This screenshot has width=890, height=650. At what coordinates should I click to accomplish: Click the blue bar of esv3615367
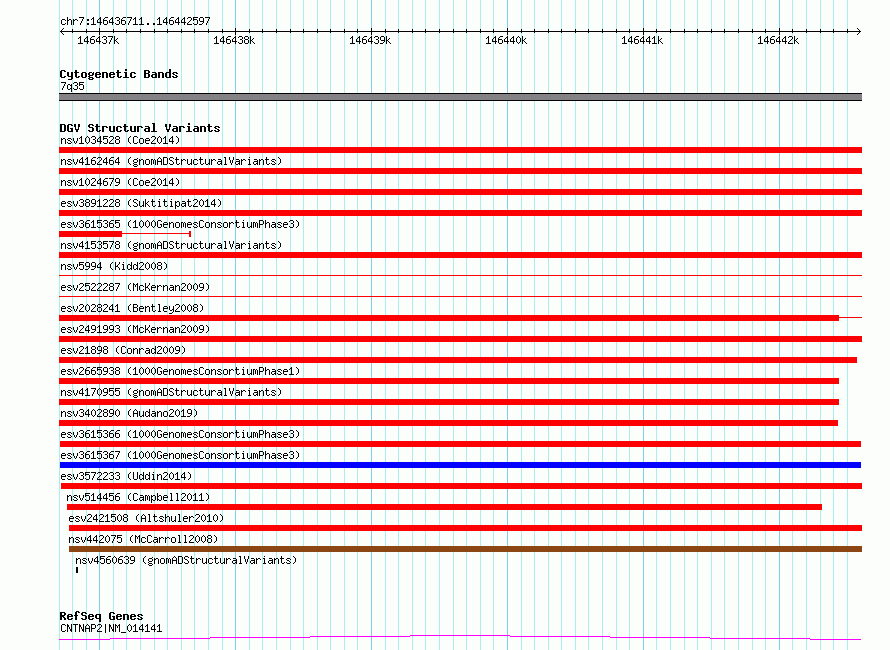click(460, 465)
